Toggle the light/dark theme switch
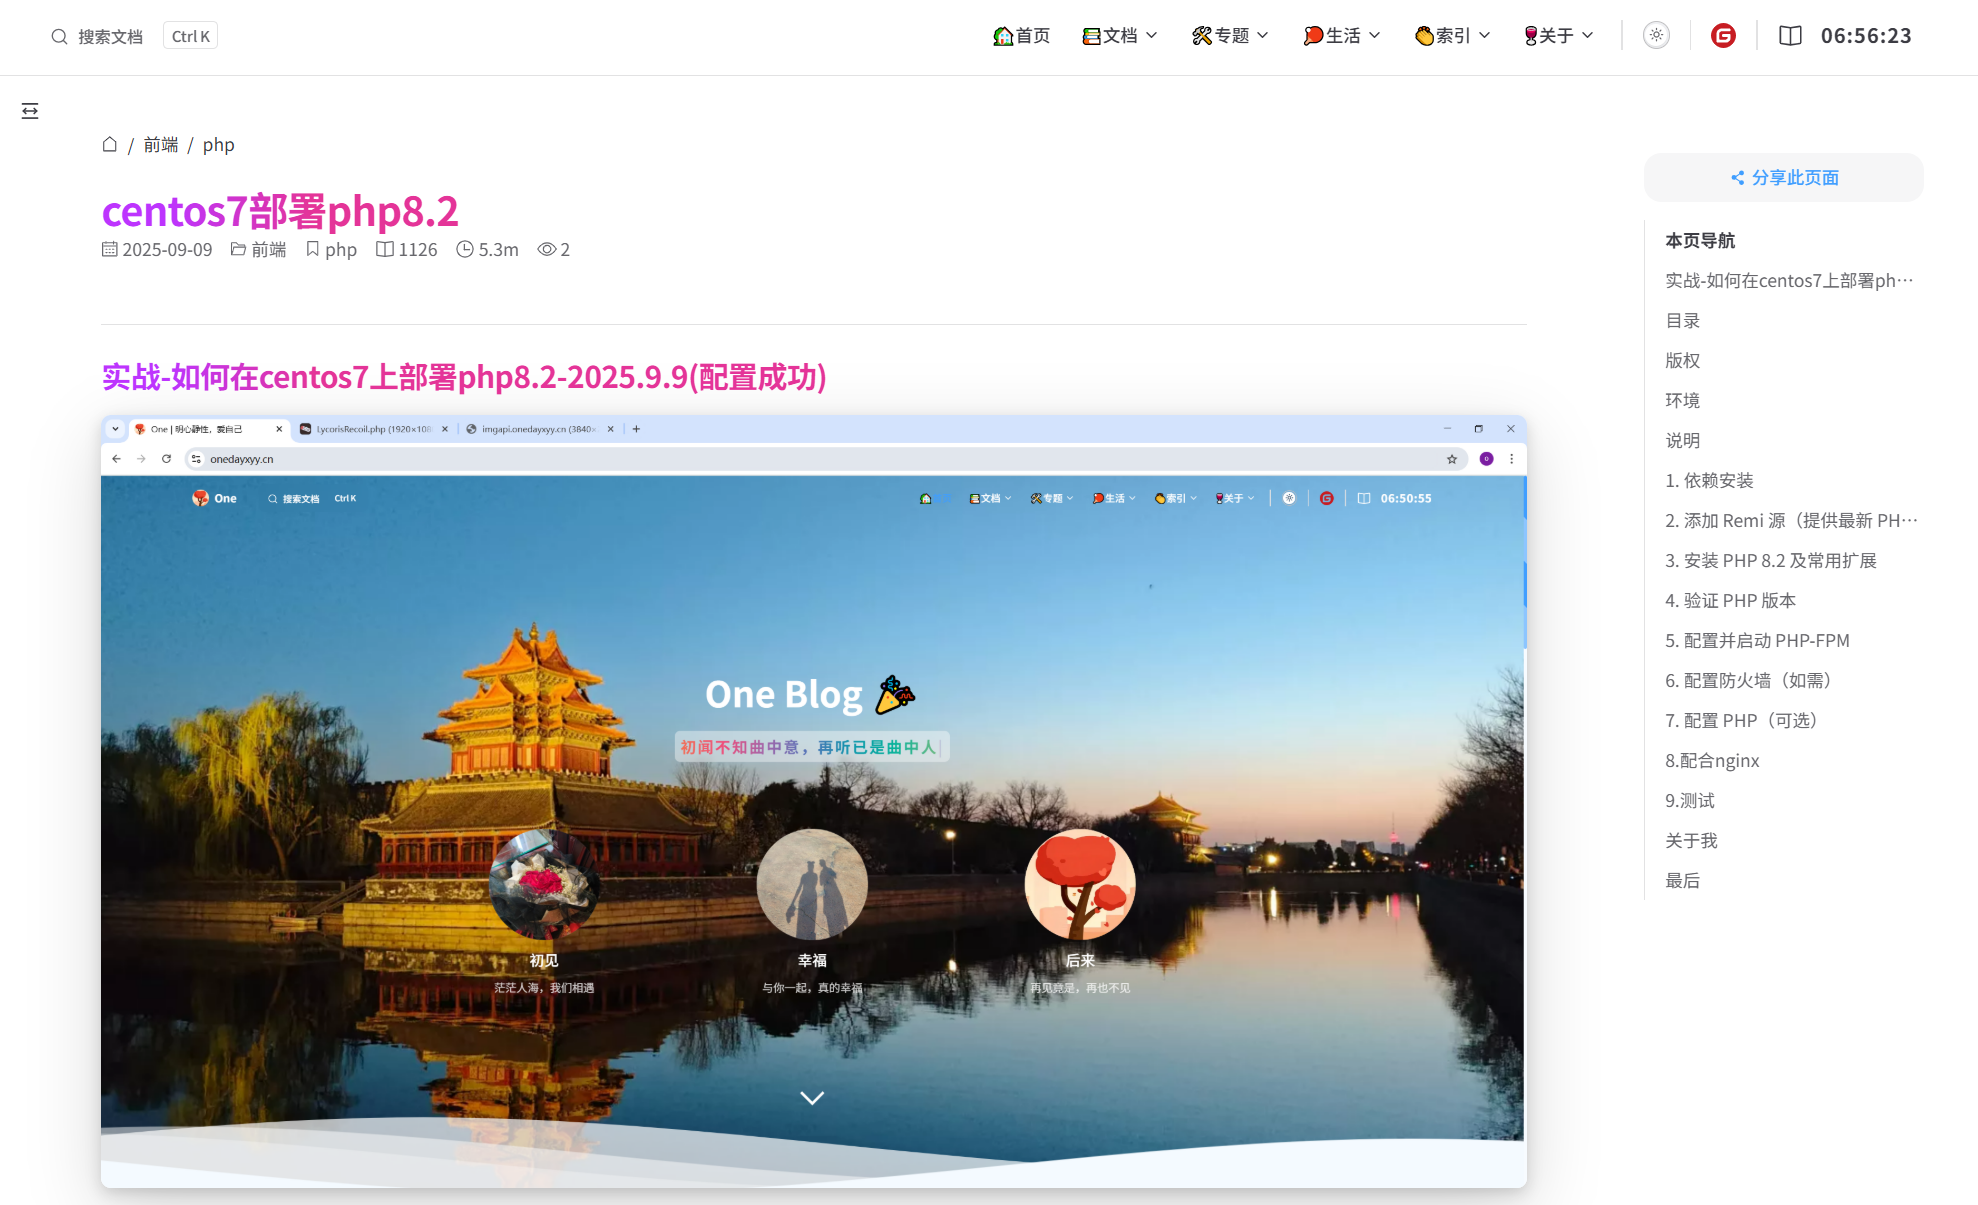 coord(1657,36)
